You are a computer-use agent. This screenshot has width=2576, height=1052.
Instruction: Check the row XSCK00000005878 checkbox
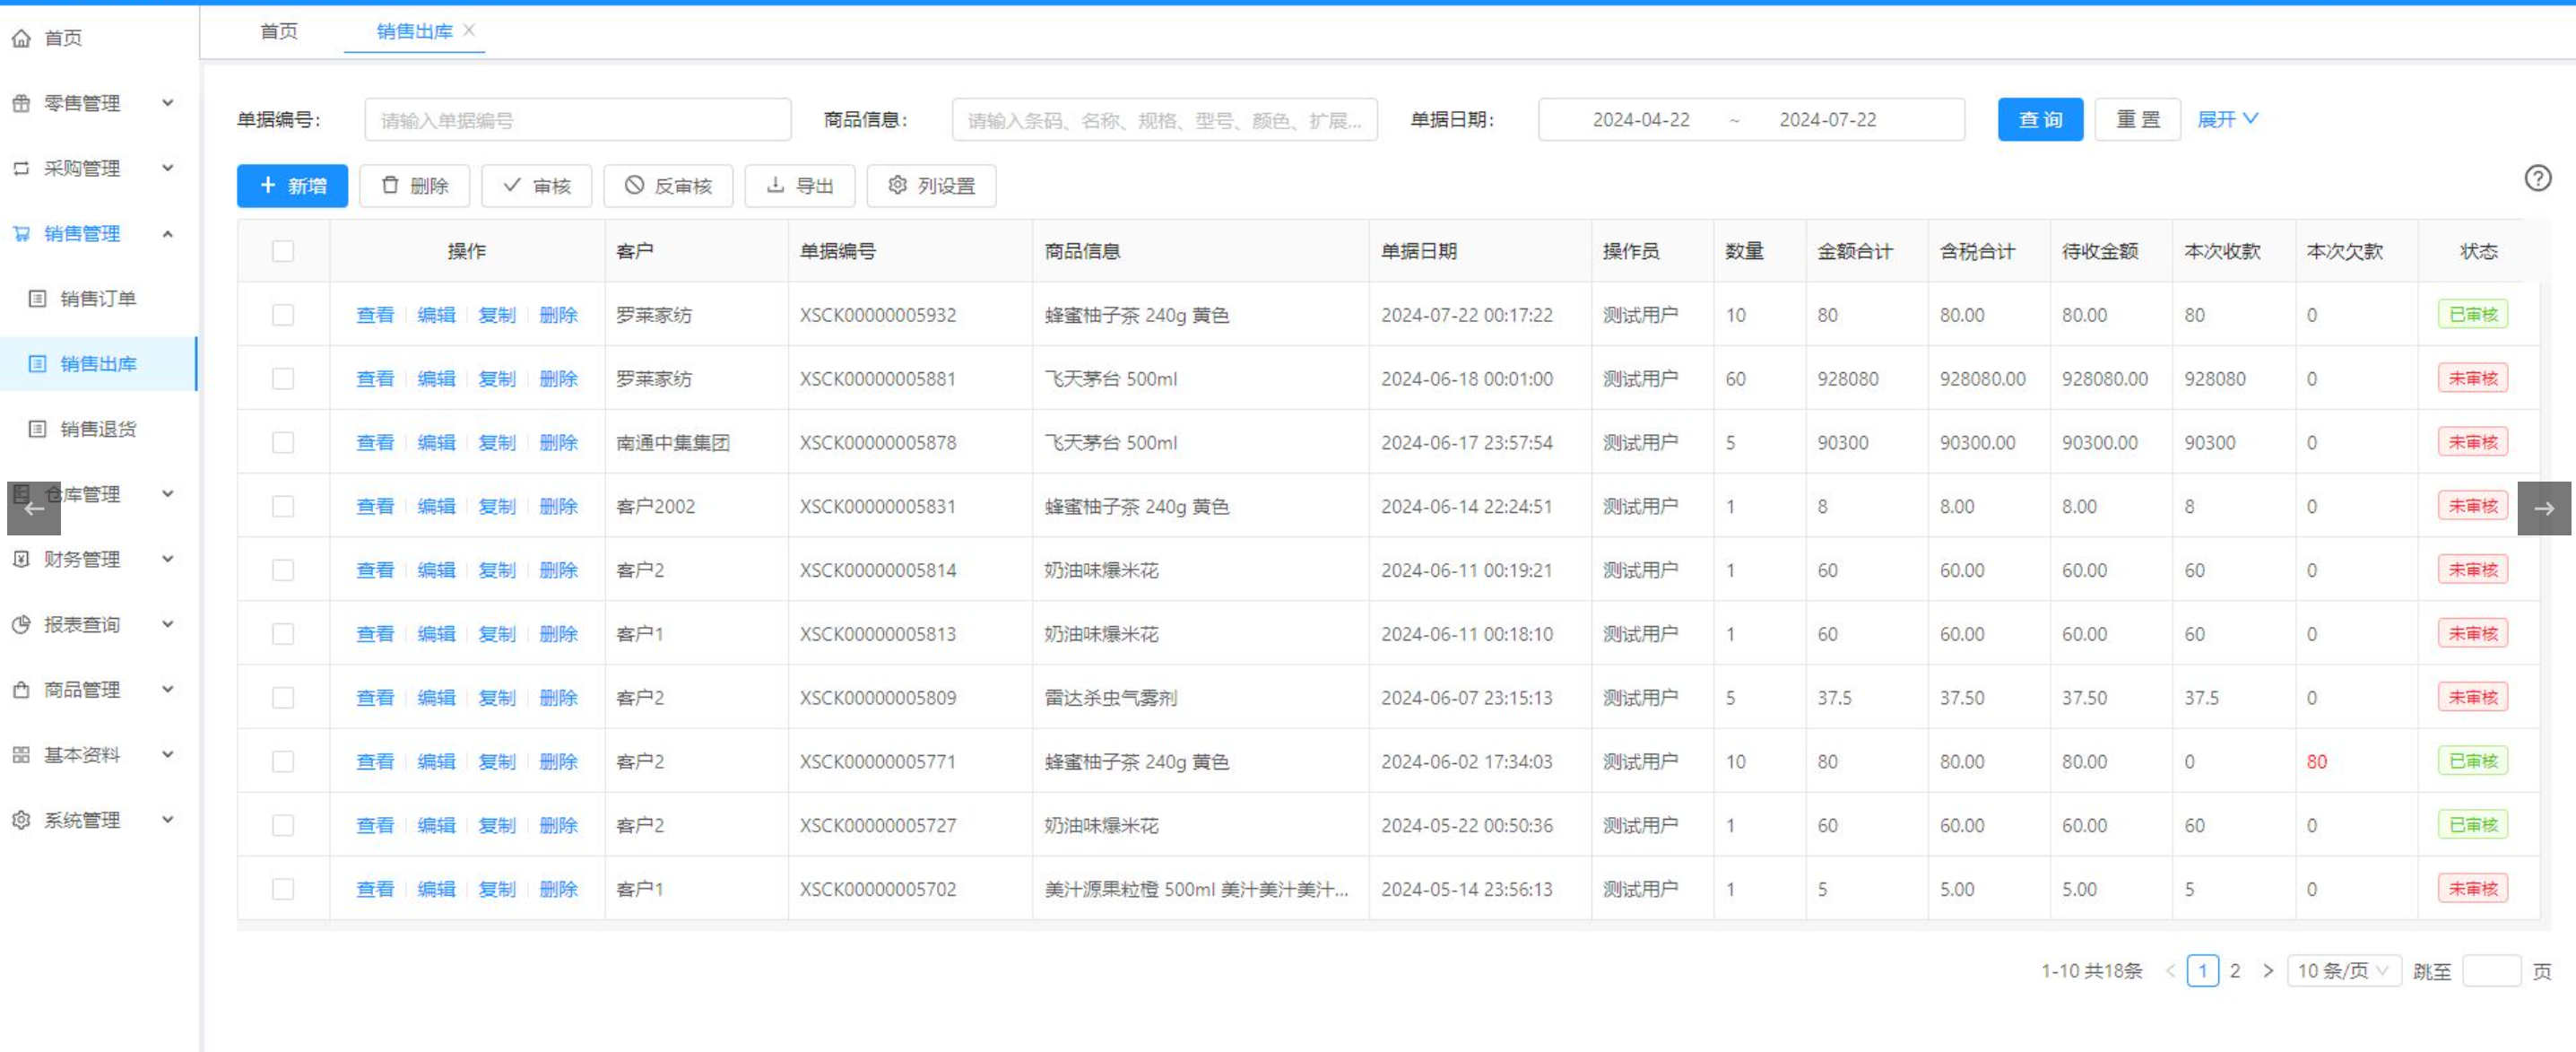click(283, 442)
